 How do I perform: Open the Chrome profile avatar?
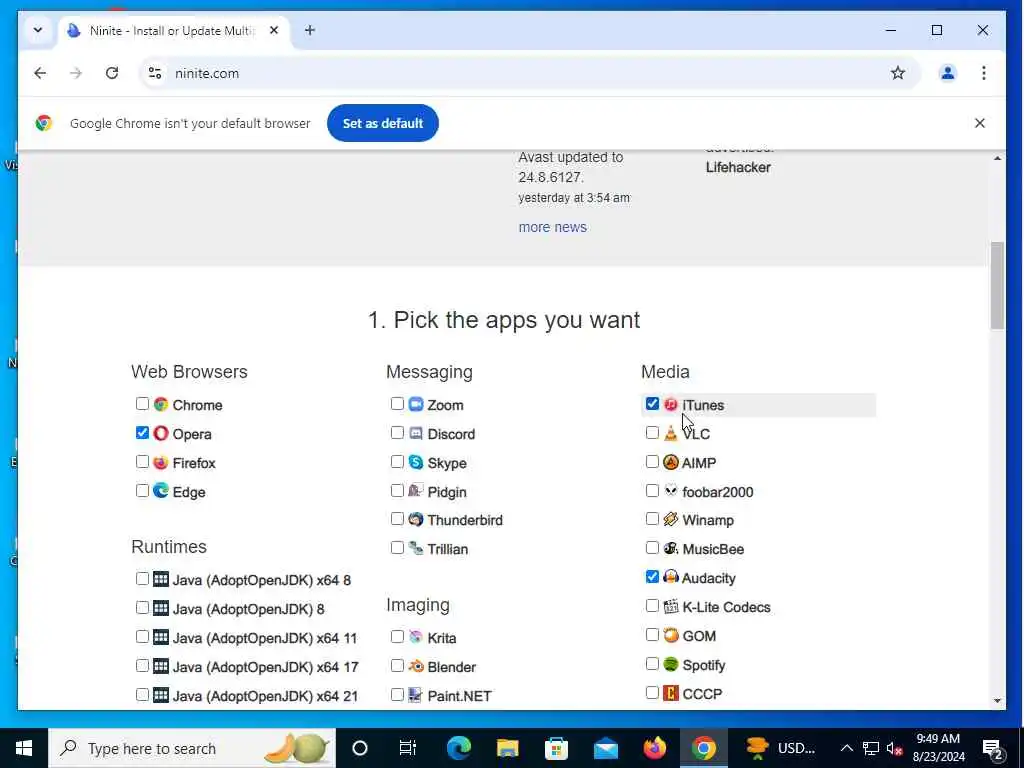click(x=948, y=73)
